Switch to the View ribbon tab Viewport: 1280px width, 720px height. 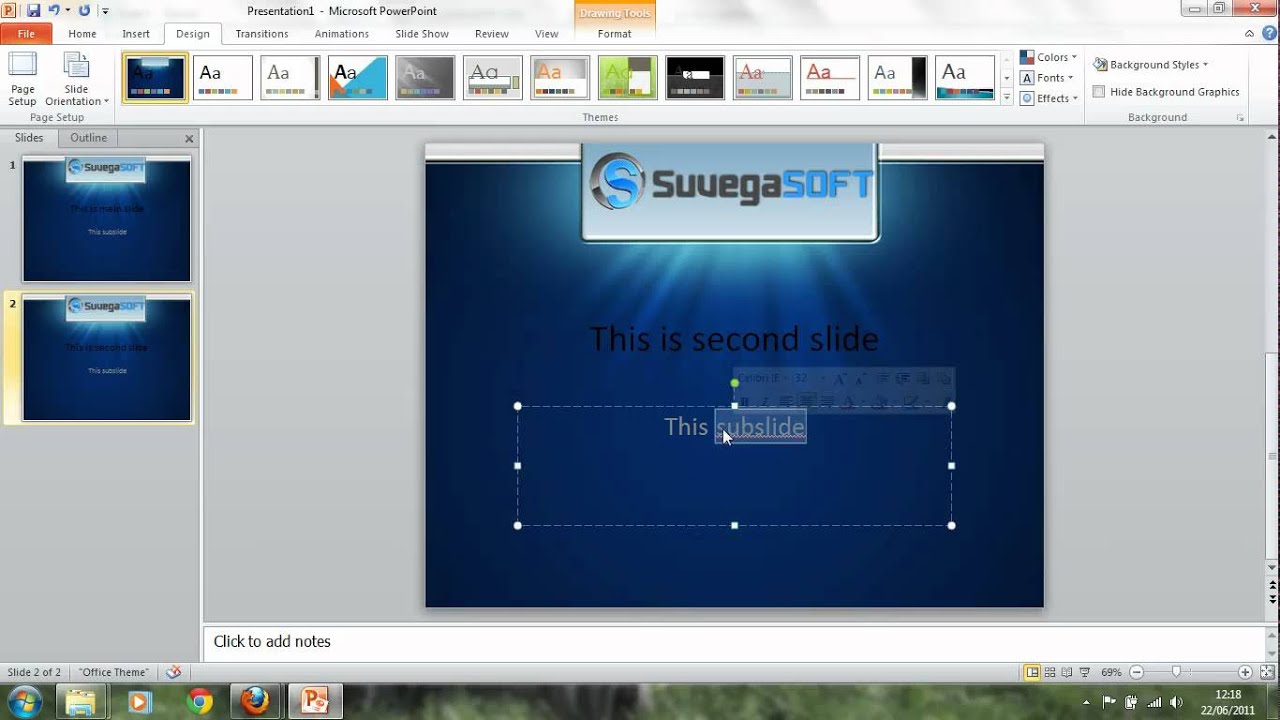(547, 34)
